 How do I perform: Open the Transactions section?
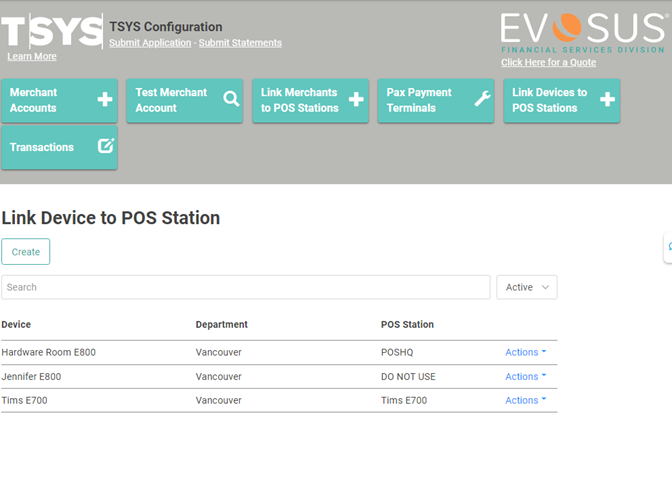[60, 147]
